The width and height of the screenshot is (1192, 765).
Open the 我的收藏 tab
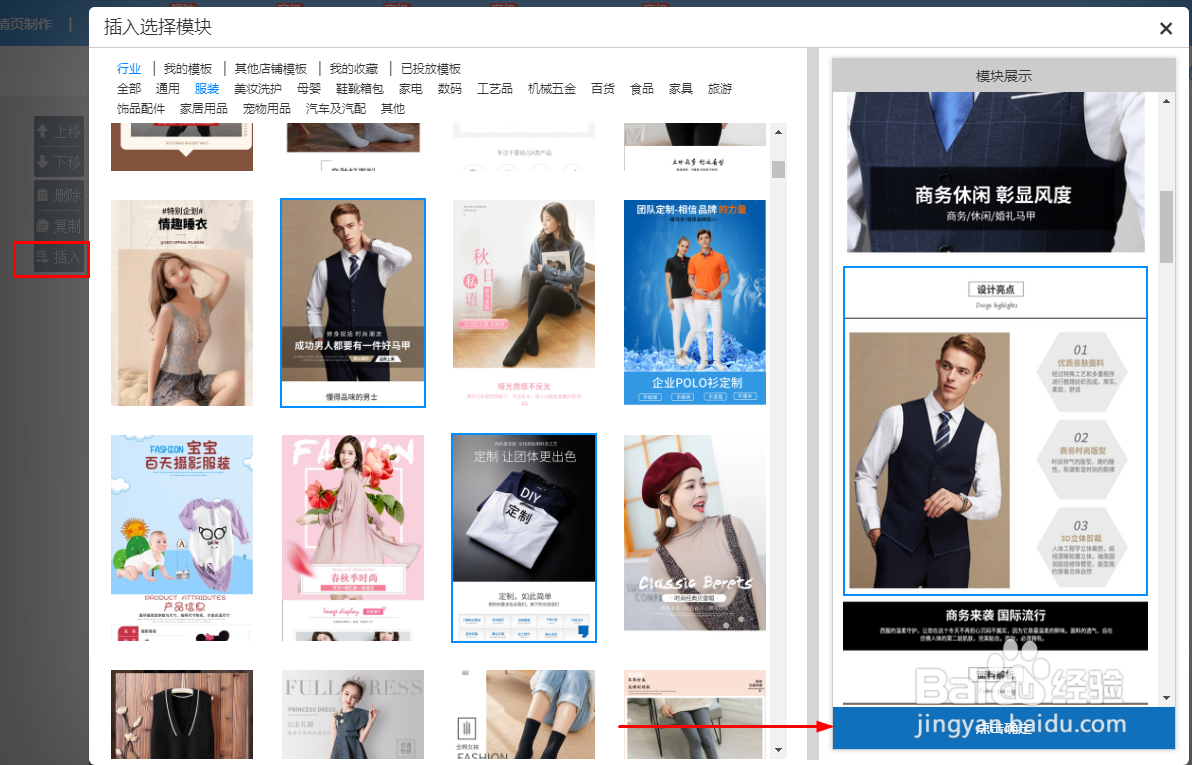[355, 68]
